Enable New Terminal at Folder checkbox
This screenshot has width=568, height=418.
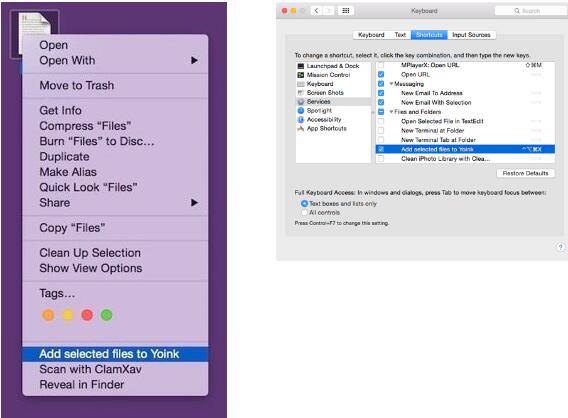tap(381, 130)
